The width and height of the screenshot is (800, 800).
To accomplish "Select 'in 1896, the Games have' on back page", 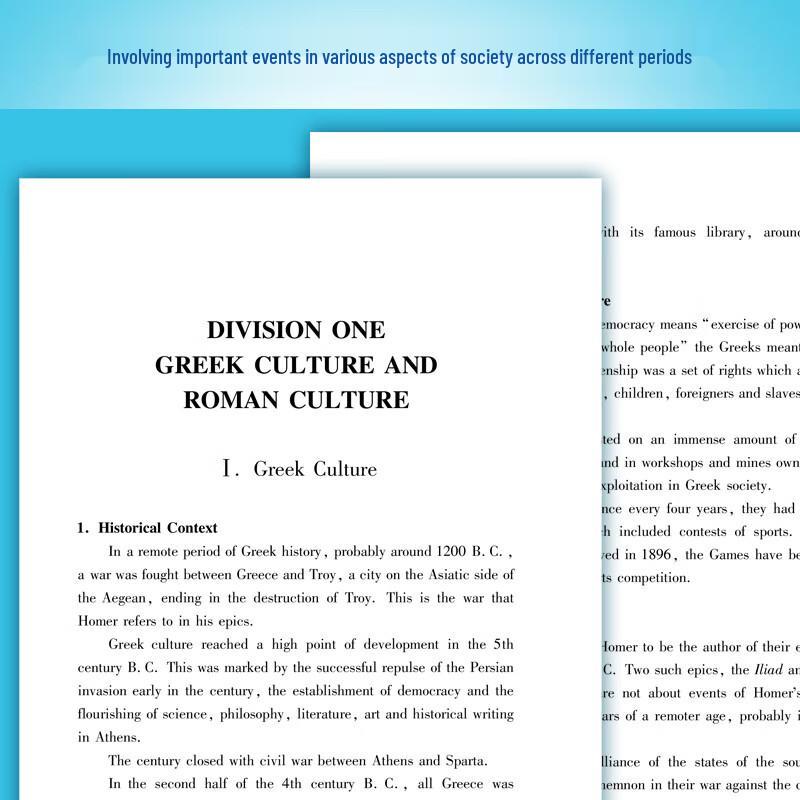I will tap(706, 555).
